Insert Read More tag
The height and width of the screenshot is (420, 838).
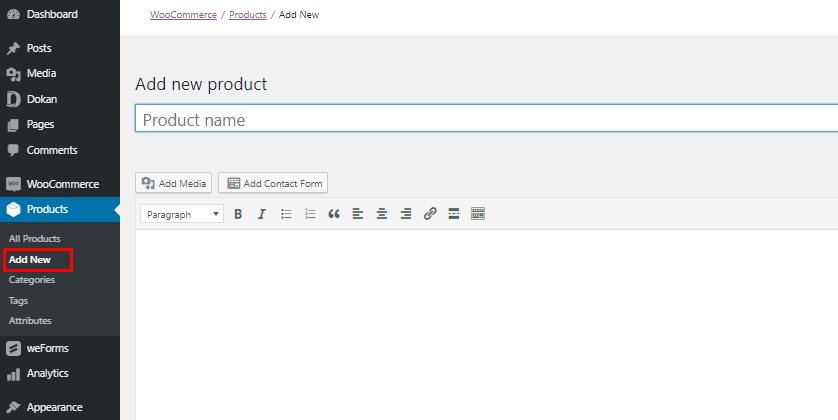(x=454, y=214)
